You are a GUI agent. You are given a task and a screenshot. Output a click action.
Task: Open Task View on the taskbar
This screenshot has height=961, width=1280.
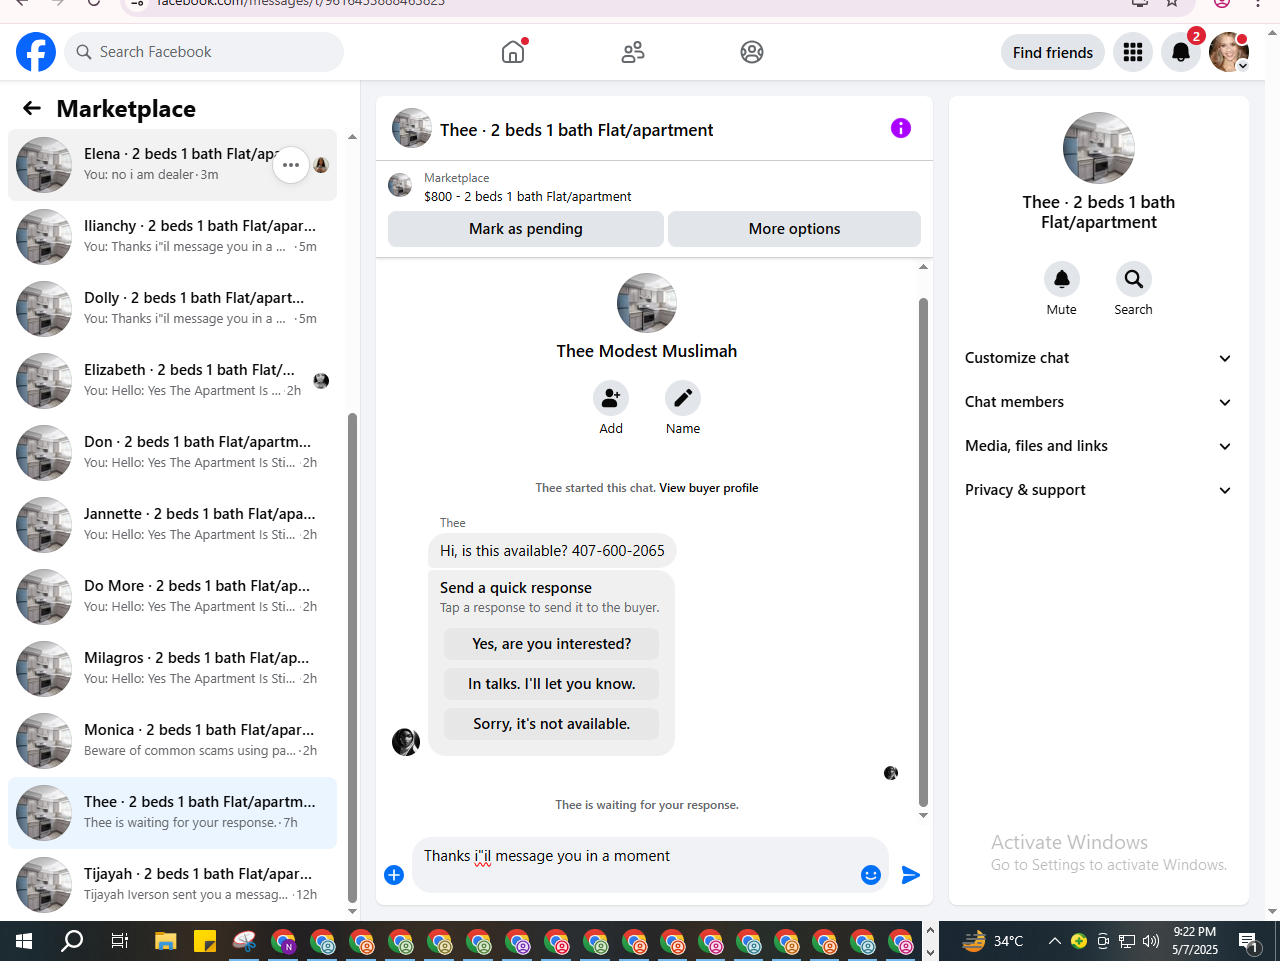tap(119, 941)
